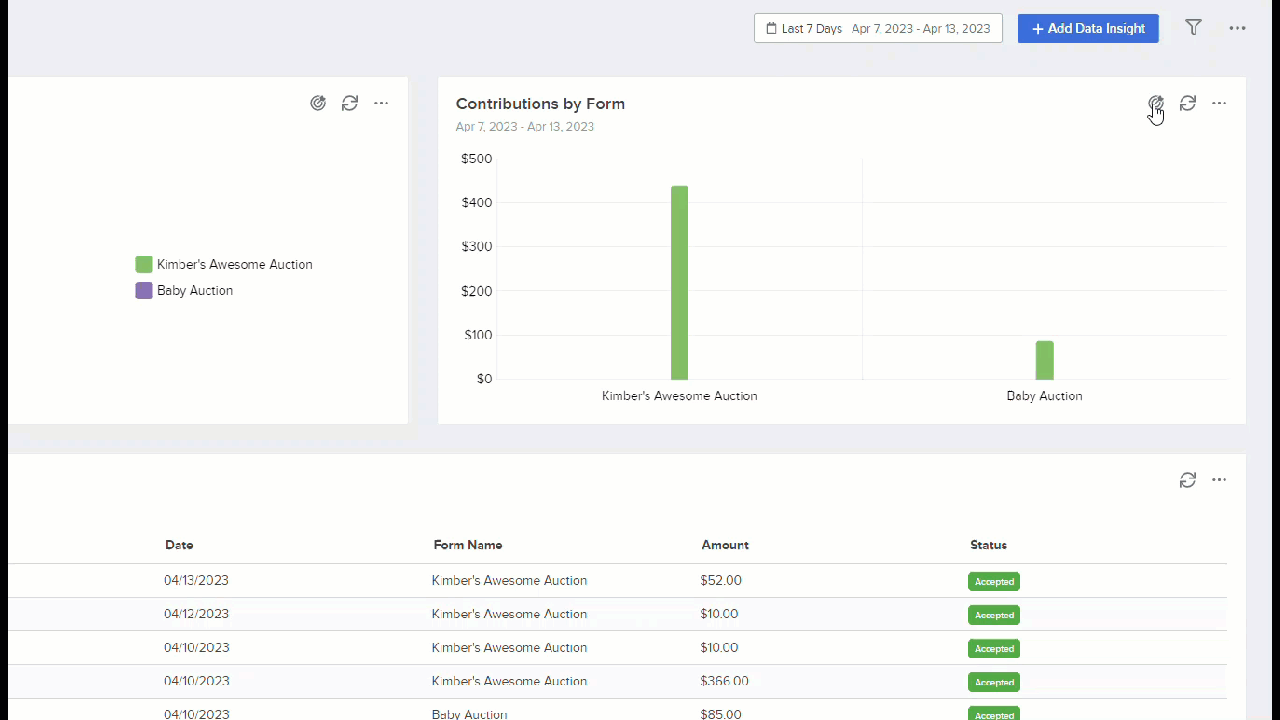Sort table by Date column header
The height and width of the screenshot is (720, 1280).
[x=179, y=545]
